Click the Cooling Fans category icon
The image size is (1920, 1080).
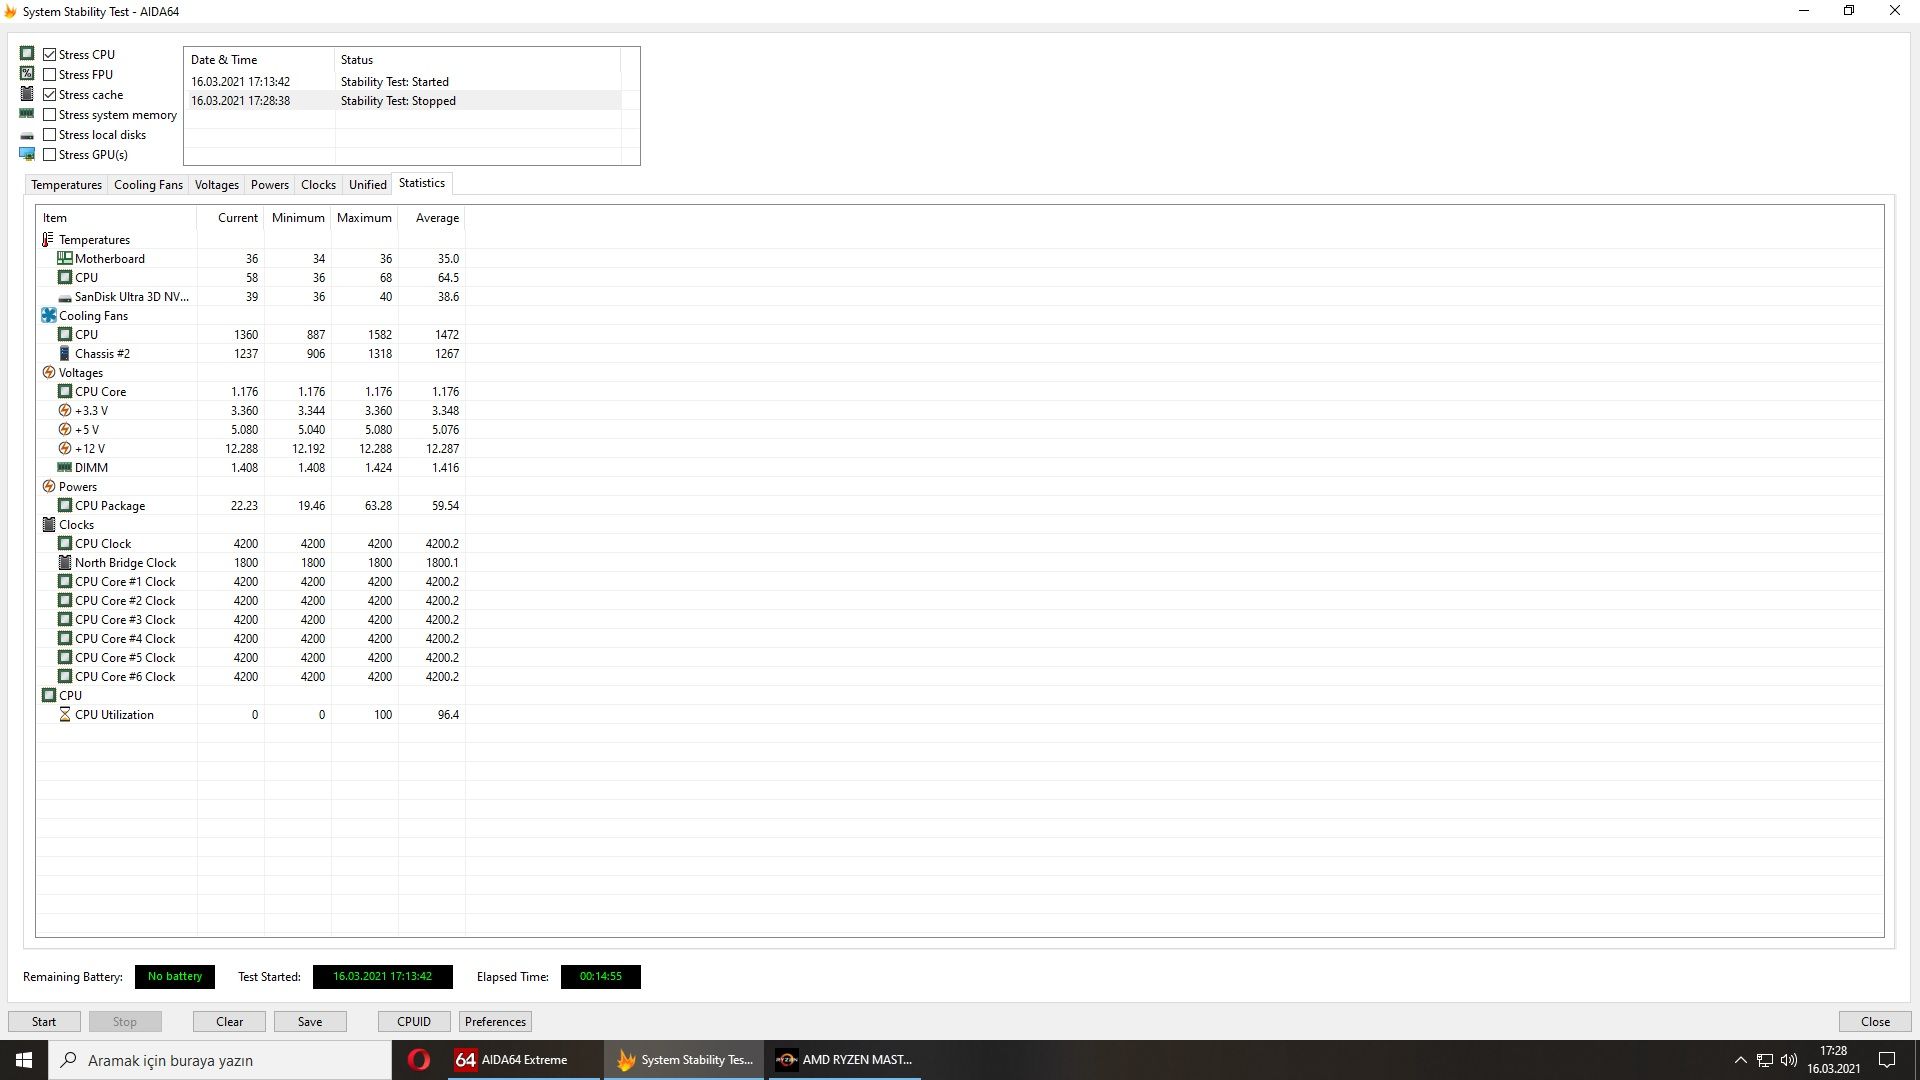pos(48,316)
